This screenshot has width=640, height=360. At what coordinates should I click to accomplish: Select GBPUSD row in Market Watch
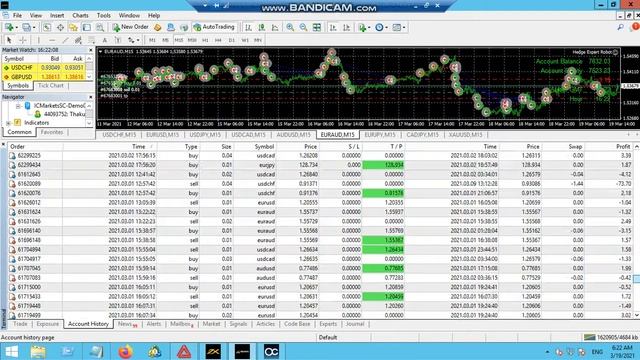coord(44,77)
